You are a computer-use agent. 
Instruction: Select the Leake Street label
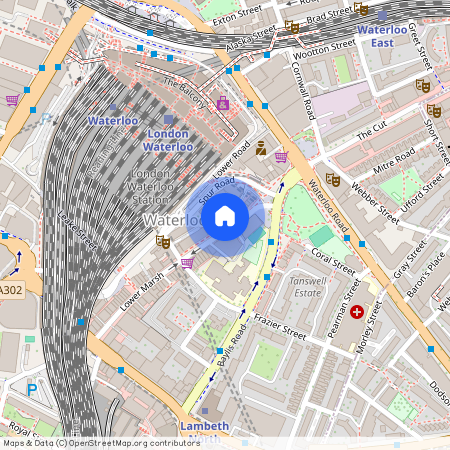tap(77, 230)
